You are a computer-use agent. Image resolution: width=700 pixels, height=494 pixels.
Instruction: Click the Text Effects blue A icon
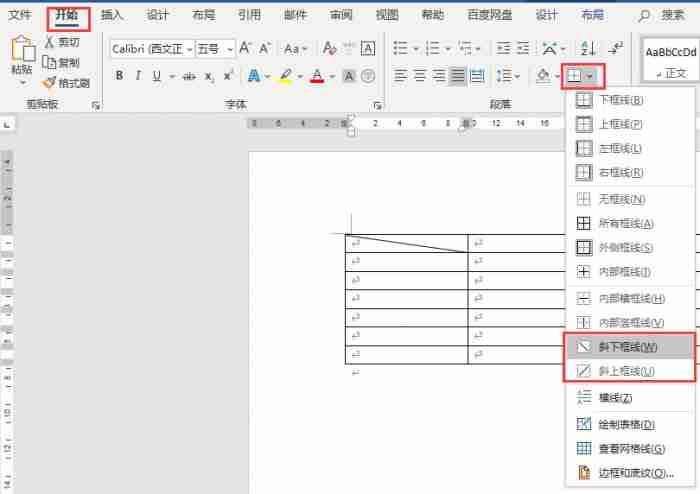point(254,76)
